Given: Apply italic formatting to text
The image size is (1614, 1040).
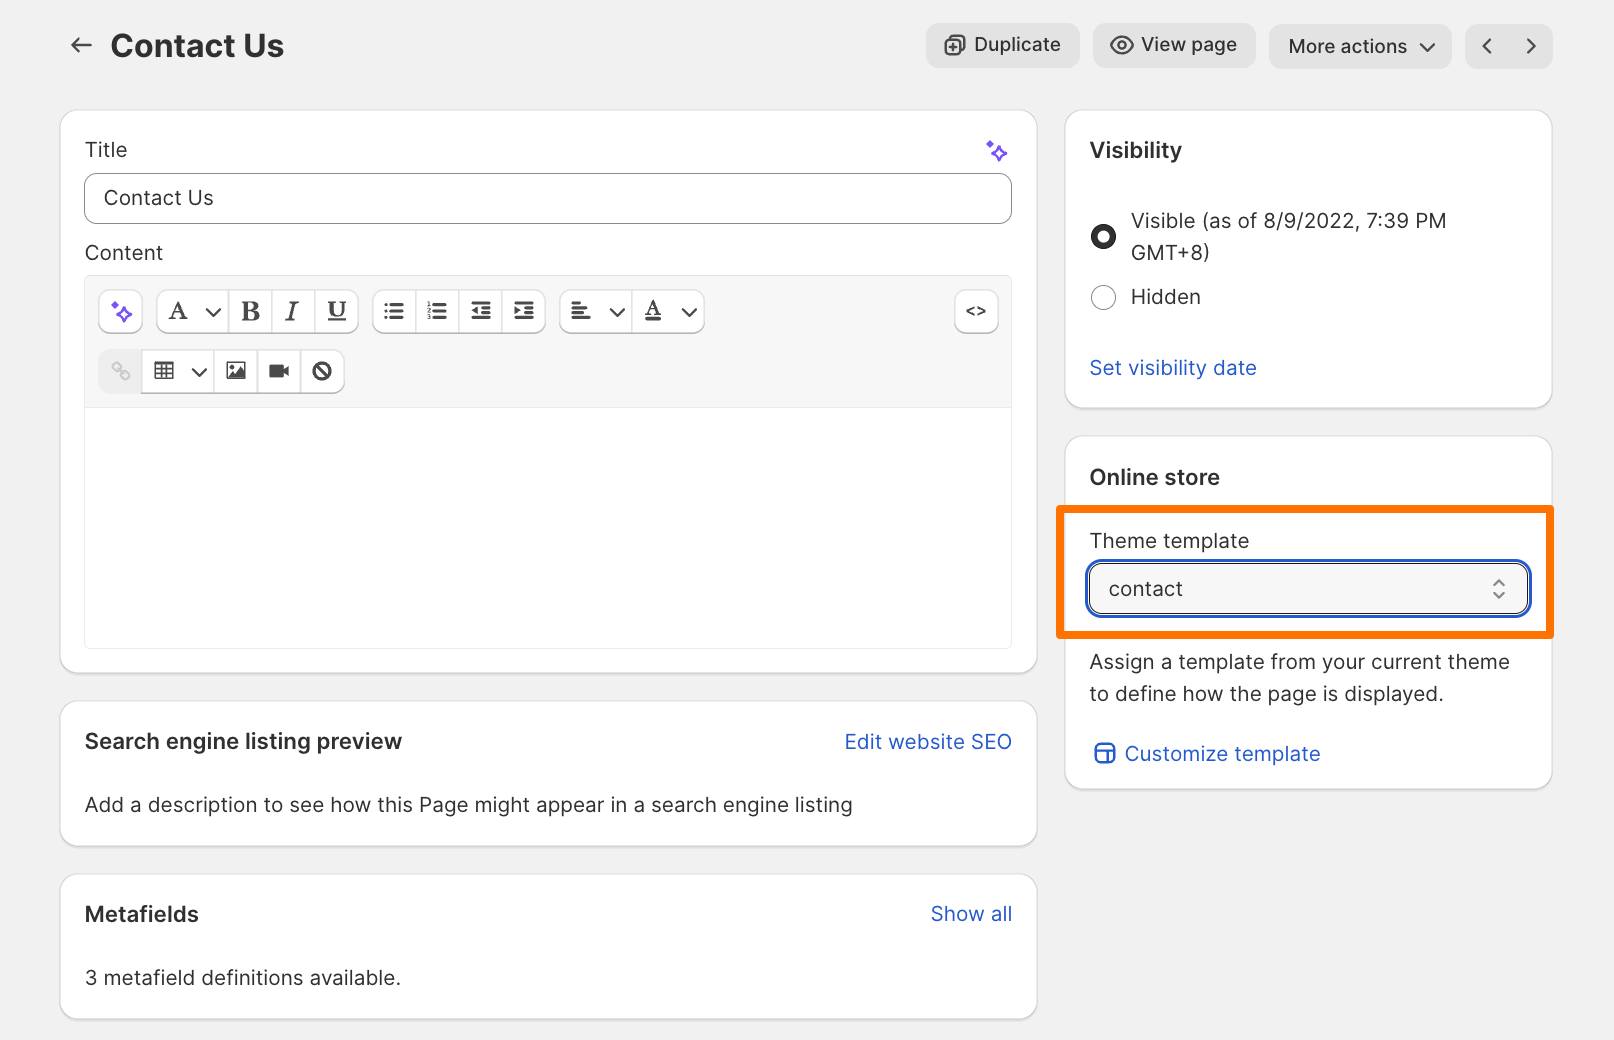Looking at the screenshot, I should click(x=292, y=312).
